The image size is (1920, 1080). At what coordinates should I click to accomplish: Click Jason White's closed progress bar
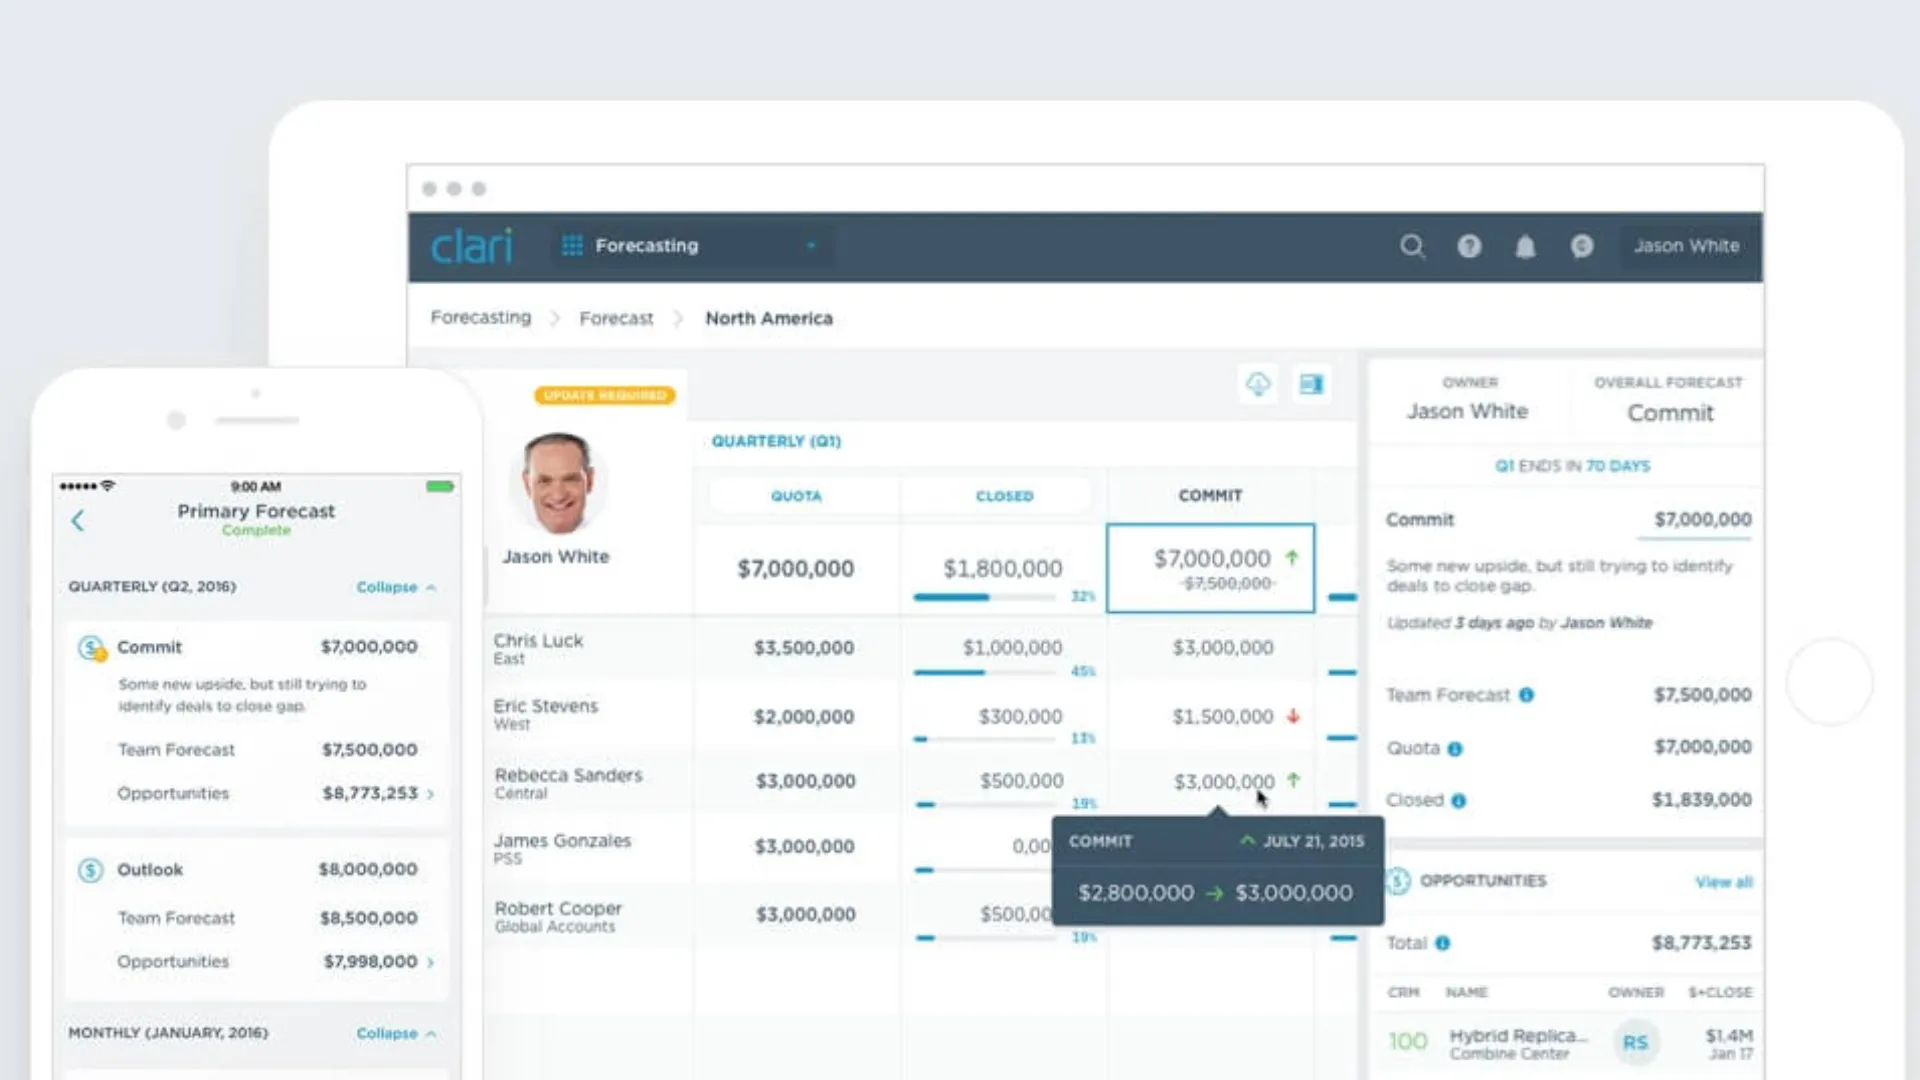[x=984, y=597]
